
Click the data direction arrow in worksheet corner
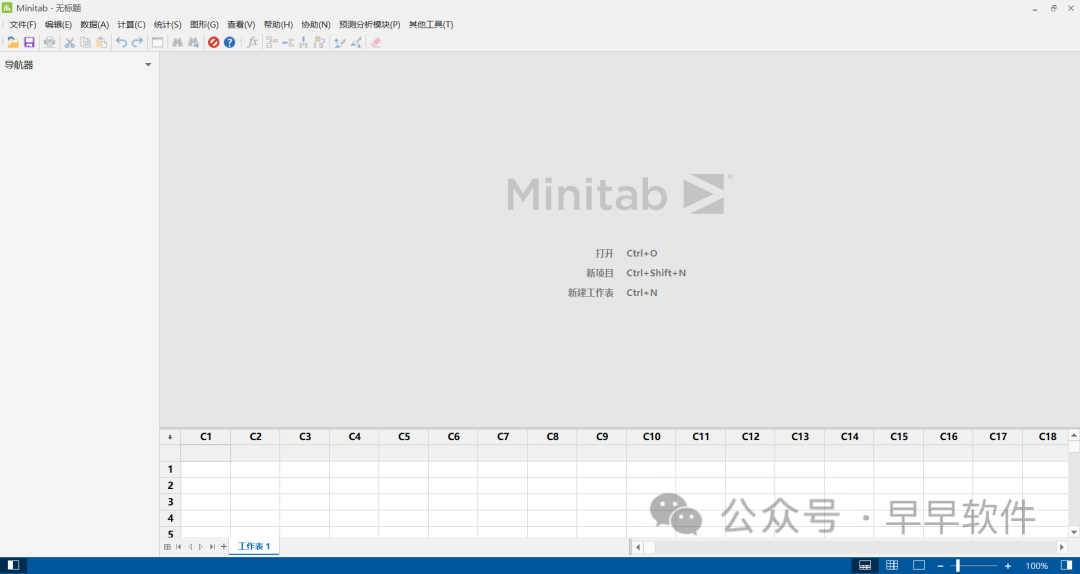tap(169, 437)
